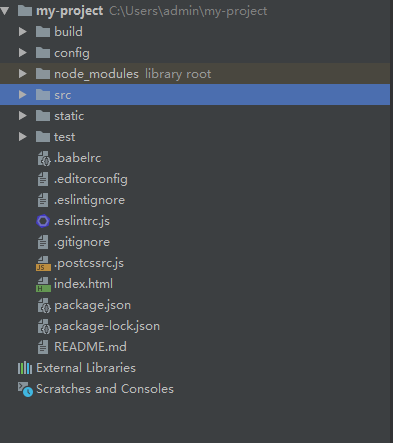Click the README.md file icon
This screenshot has height=443, width=393.
click(43, 347)
